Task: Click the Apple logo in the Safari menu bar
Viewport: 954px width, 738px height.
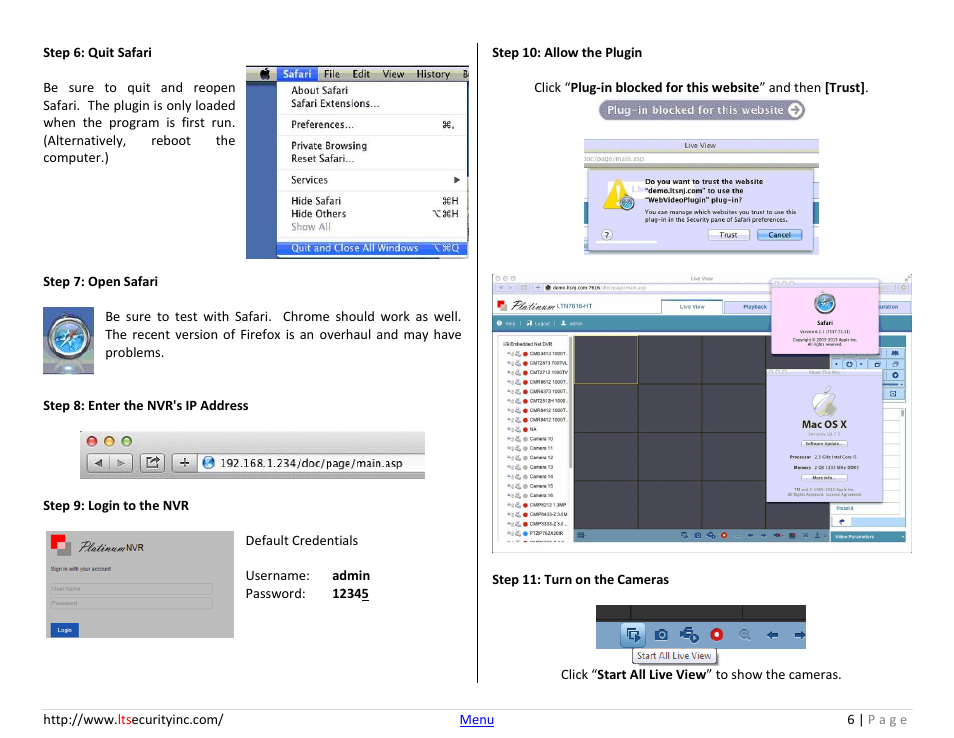Action: point(265,74)
